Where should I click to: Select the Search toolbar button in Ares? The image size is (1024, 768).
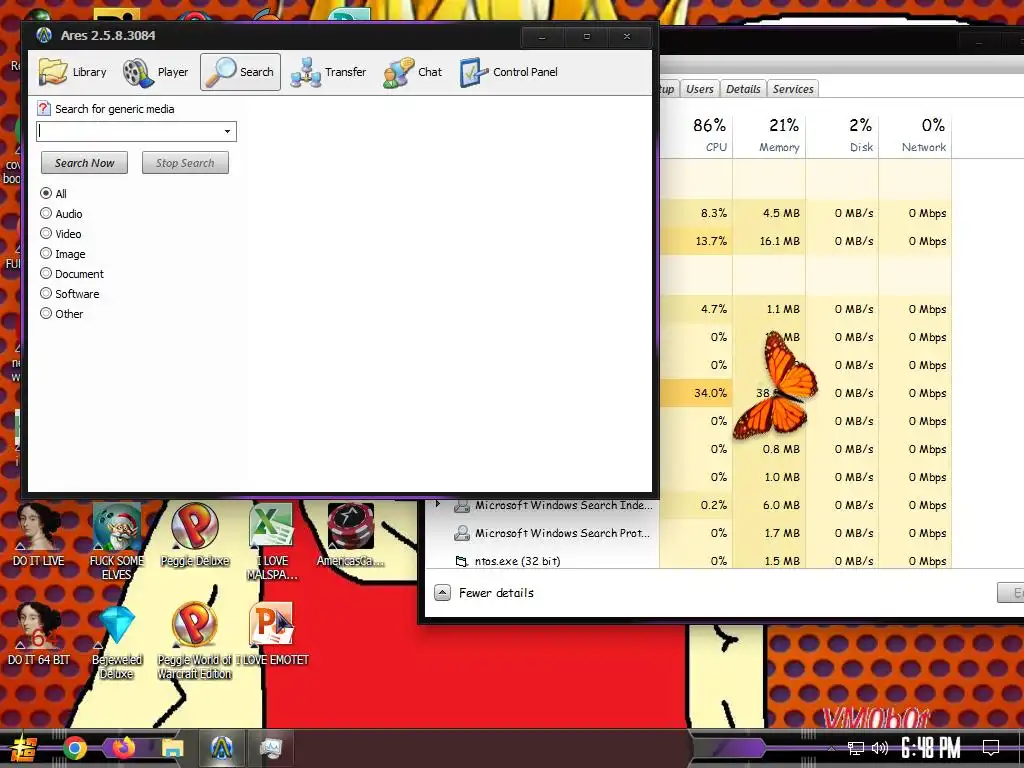(x=240, y=72)
